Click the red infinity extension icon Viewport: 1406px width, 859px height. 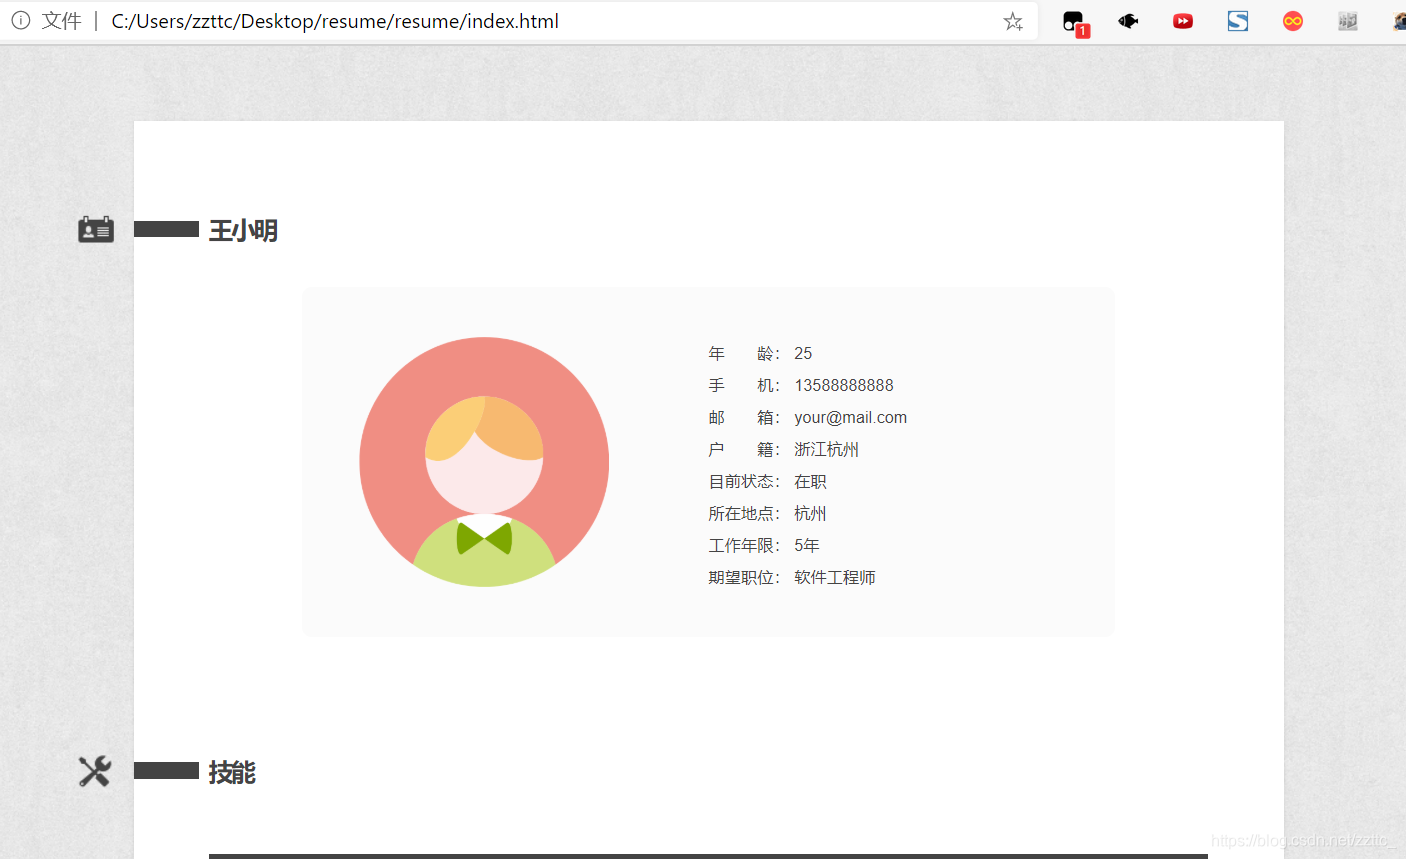[x=1292, y=20]
